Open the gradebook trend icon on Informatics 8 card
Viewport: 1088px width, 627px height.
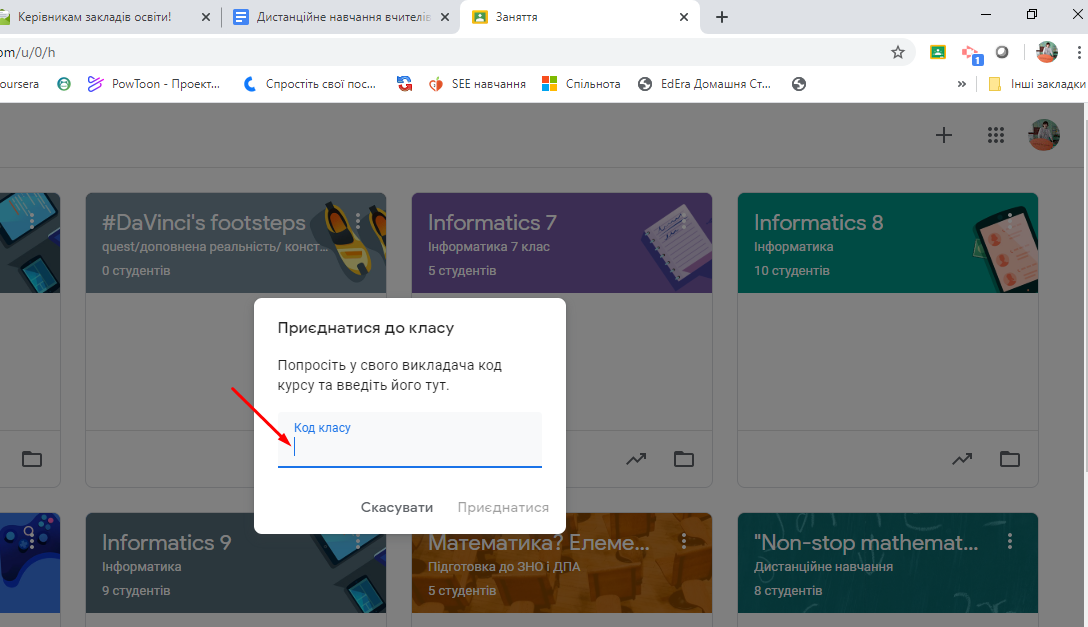click(x=962, y=458)
